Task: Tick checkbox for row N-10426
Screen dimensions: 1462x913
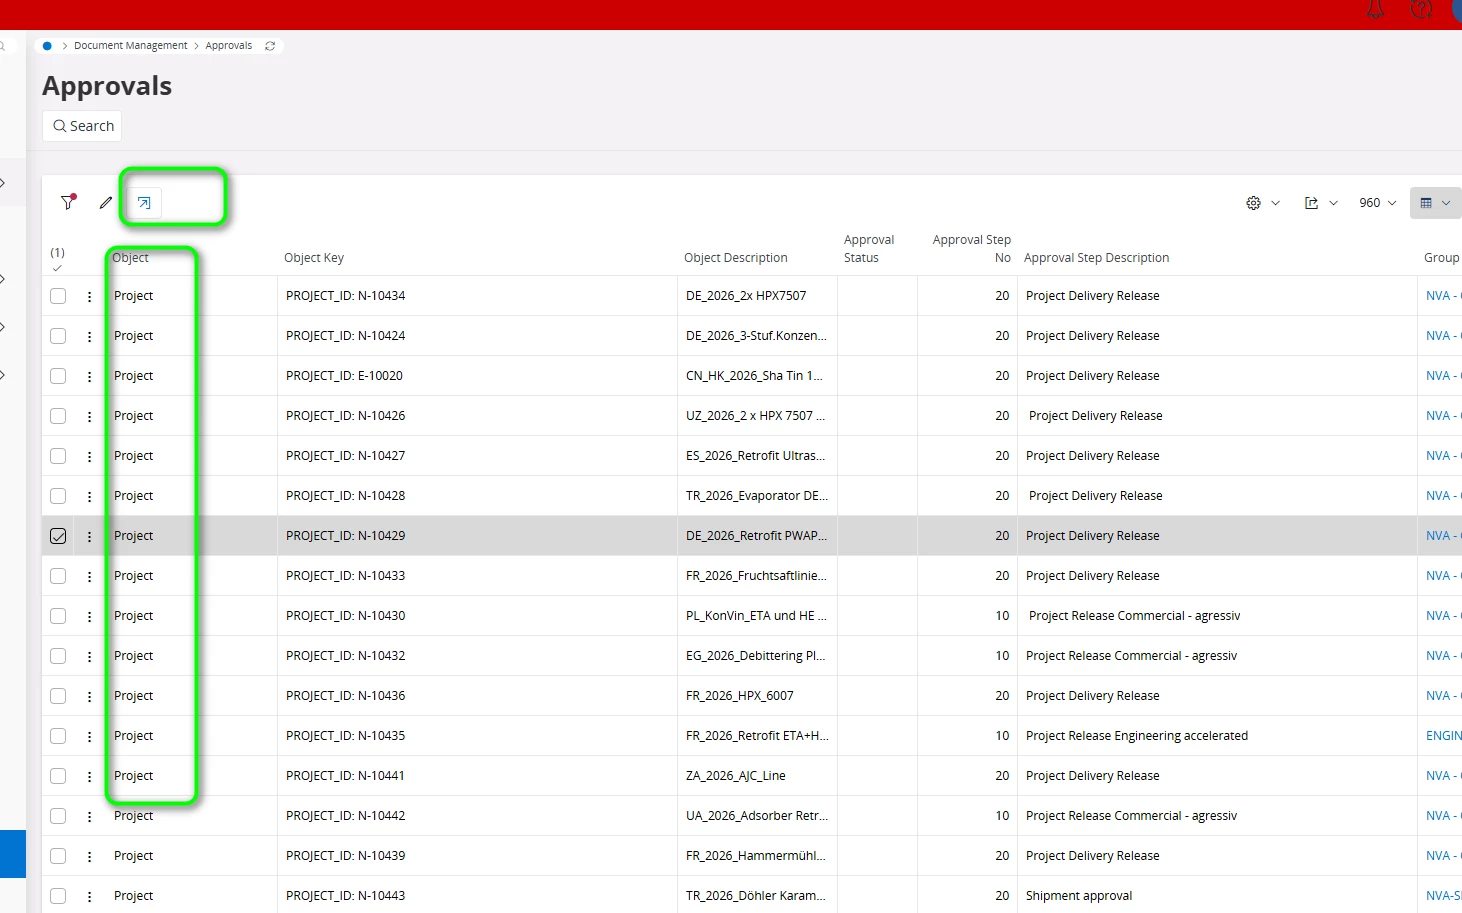Action: [x=58, y=416]
